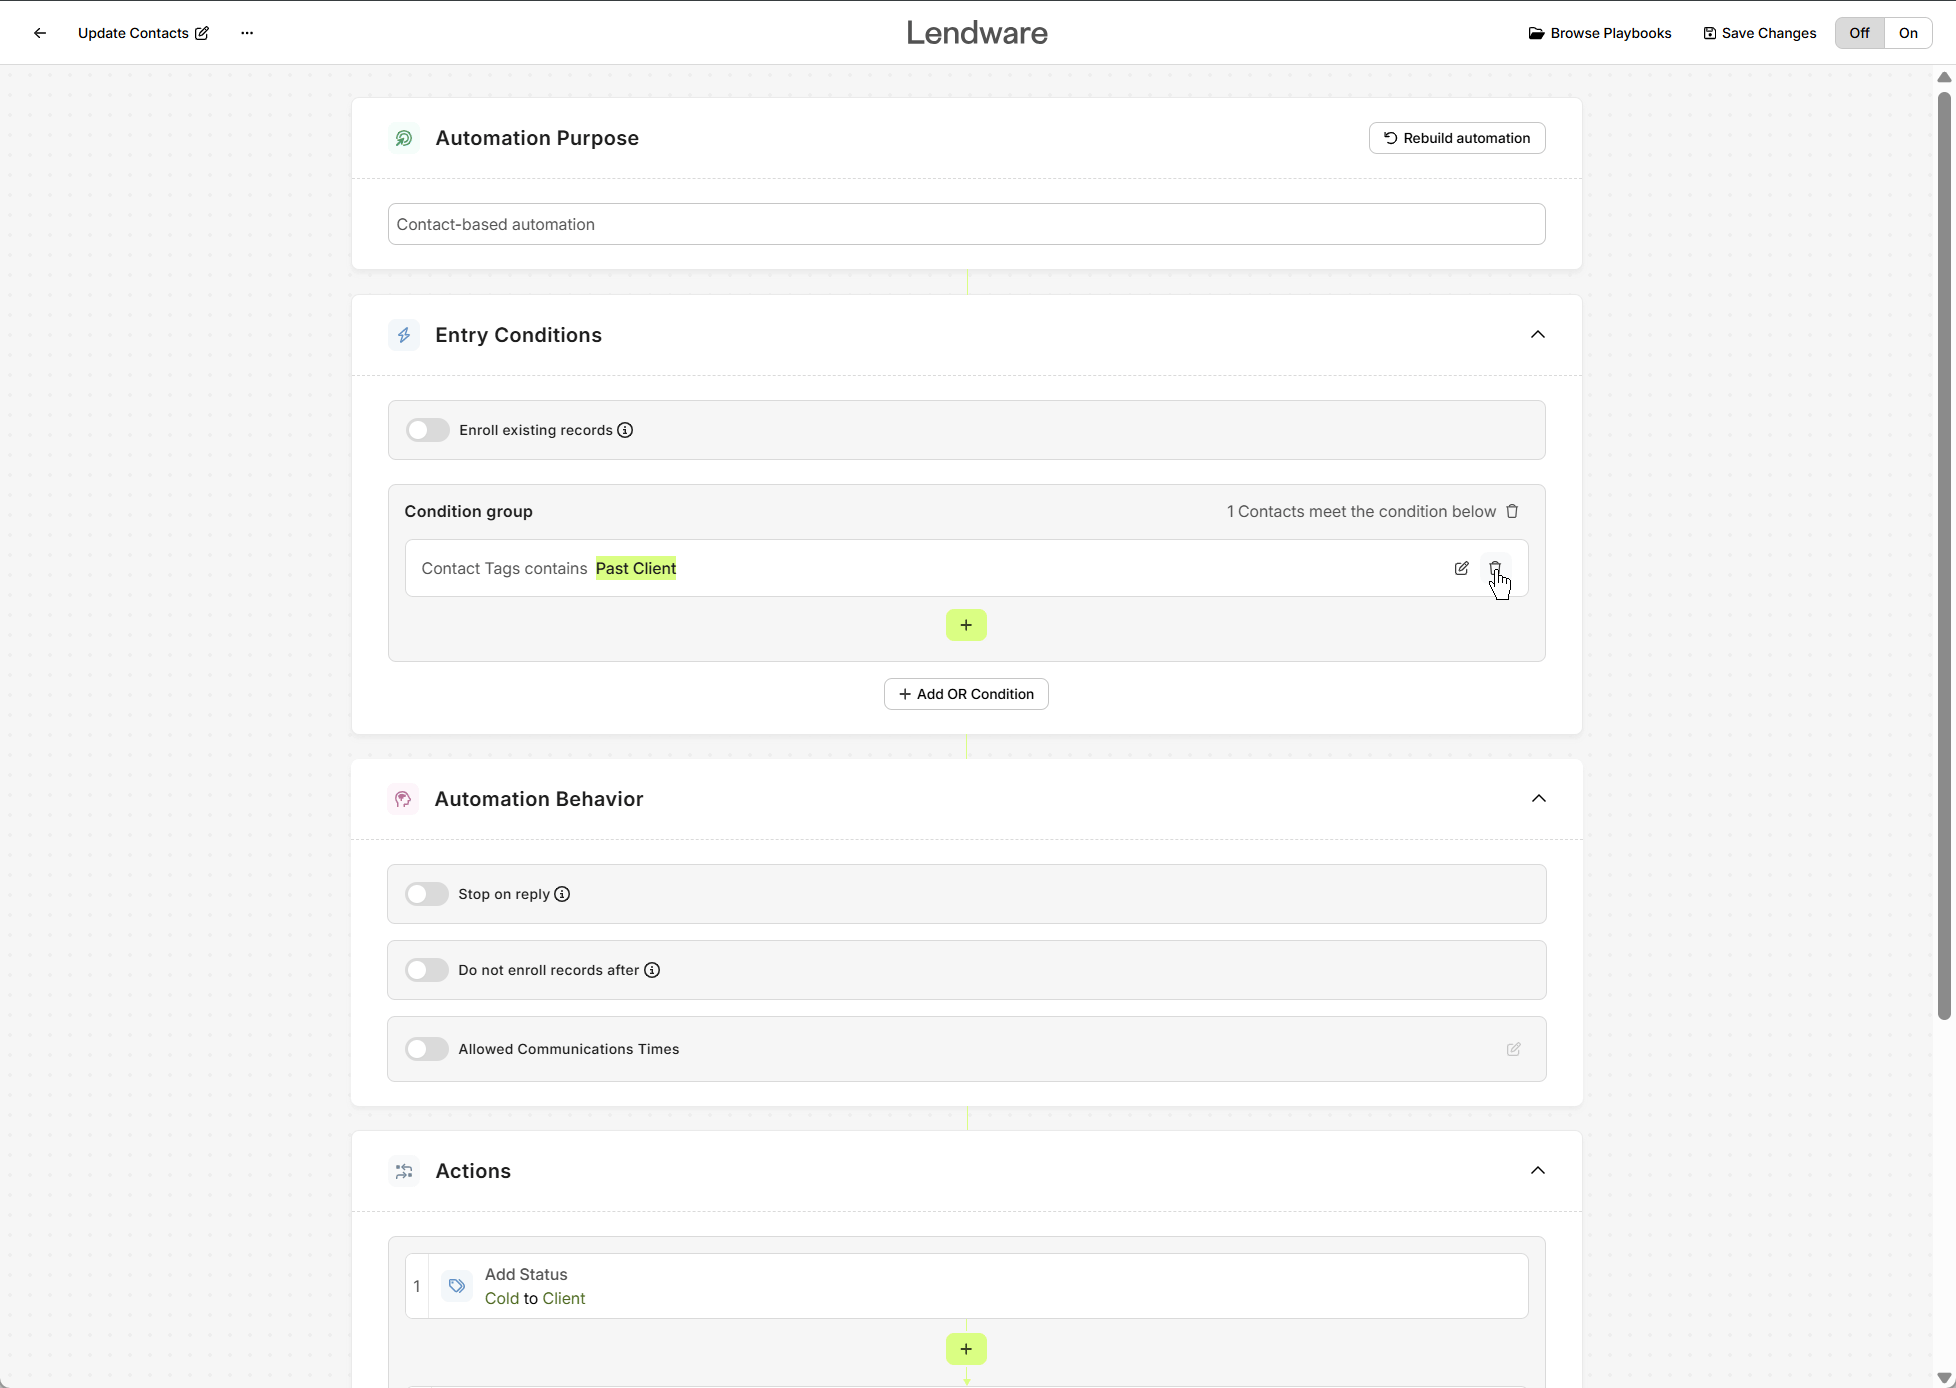
Task: Click the green plus under the condition group
Action: tap(965, 624)
